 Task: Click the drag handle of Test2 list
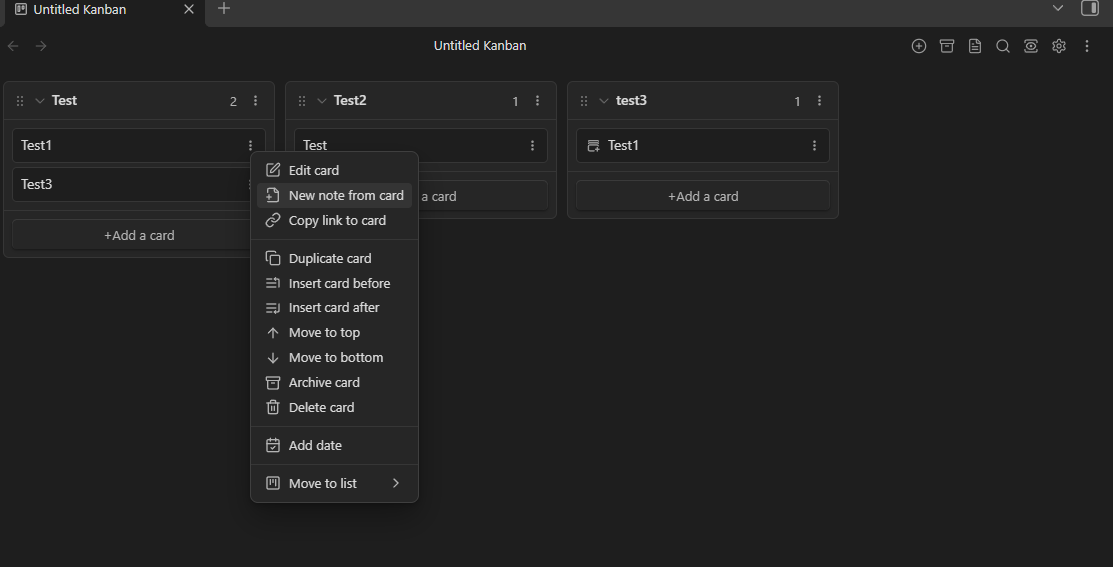[x=302, y=101]
